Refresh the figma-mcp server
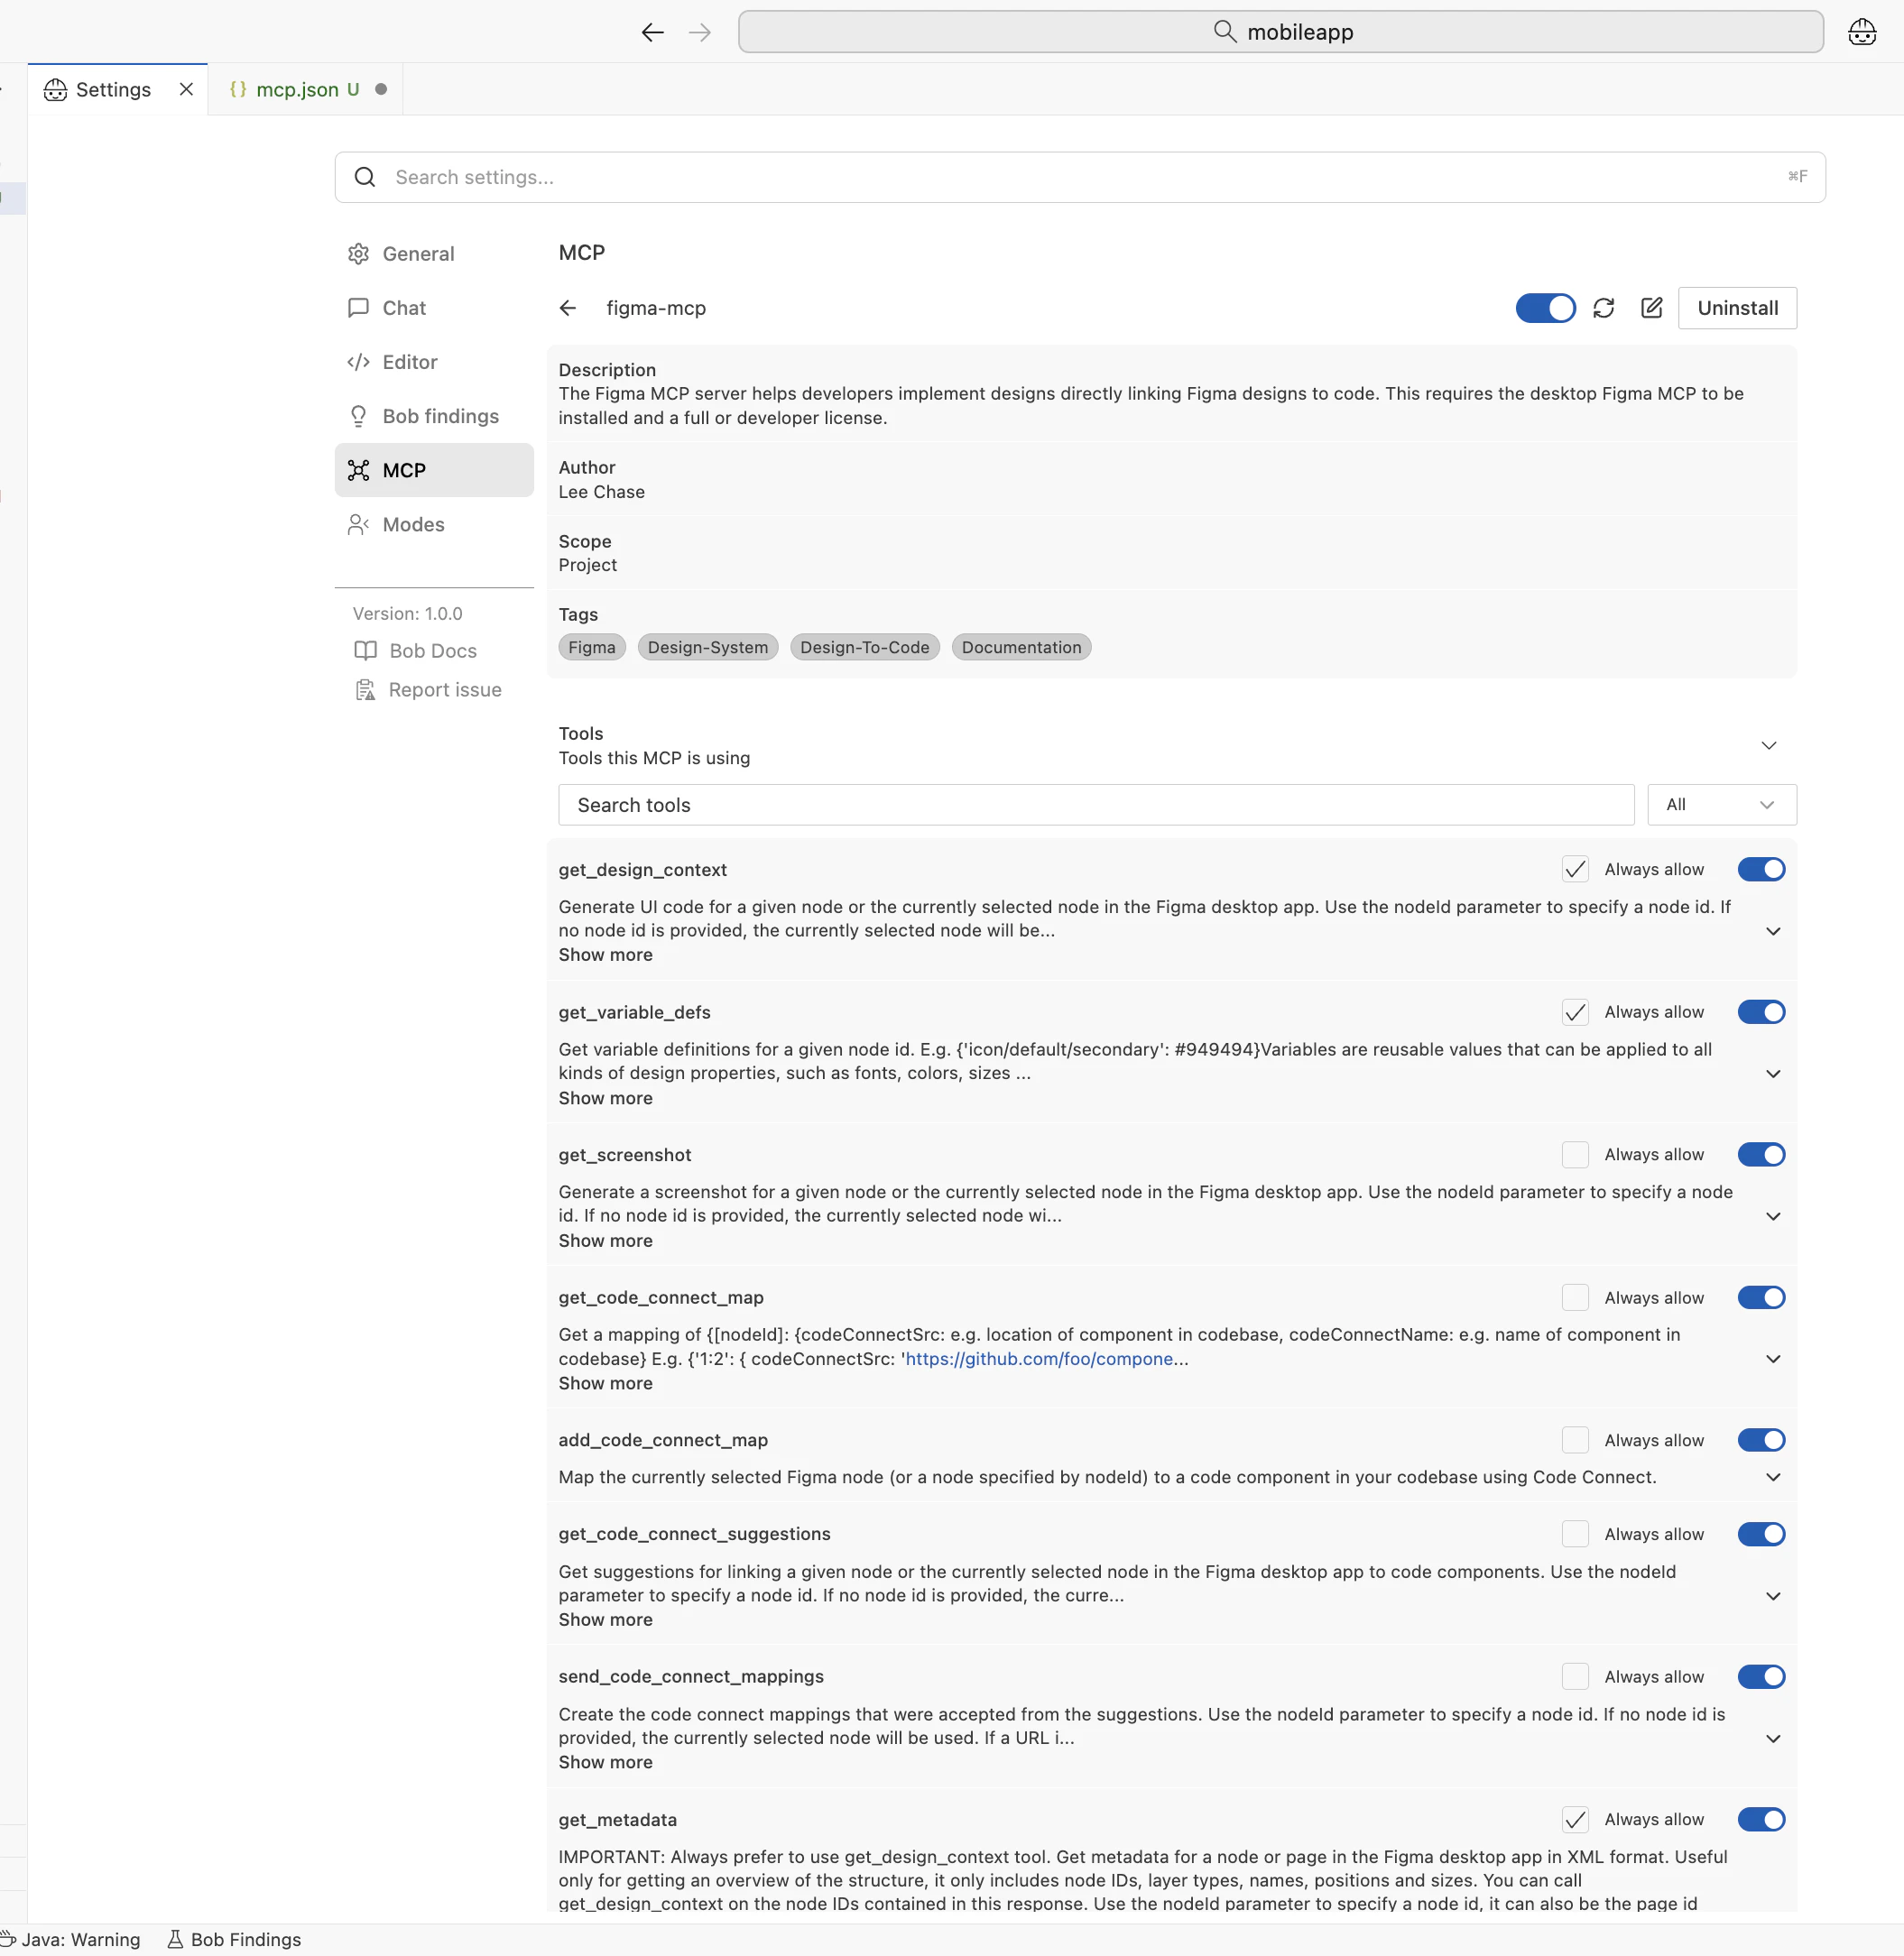Viewport: 1904px width, 1956px height. tap(1603, 308)
